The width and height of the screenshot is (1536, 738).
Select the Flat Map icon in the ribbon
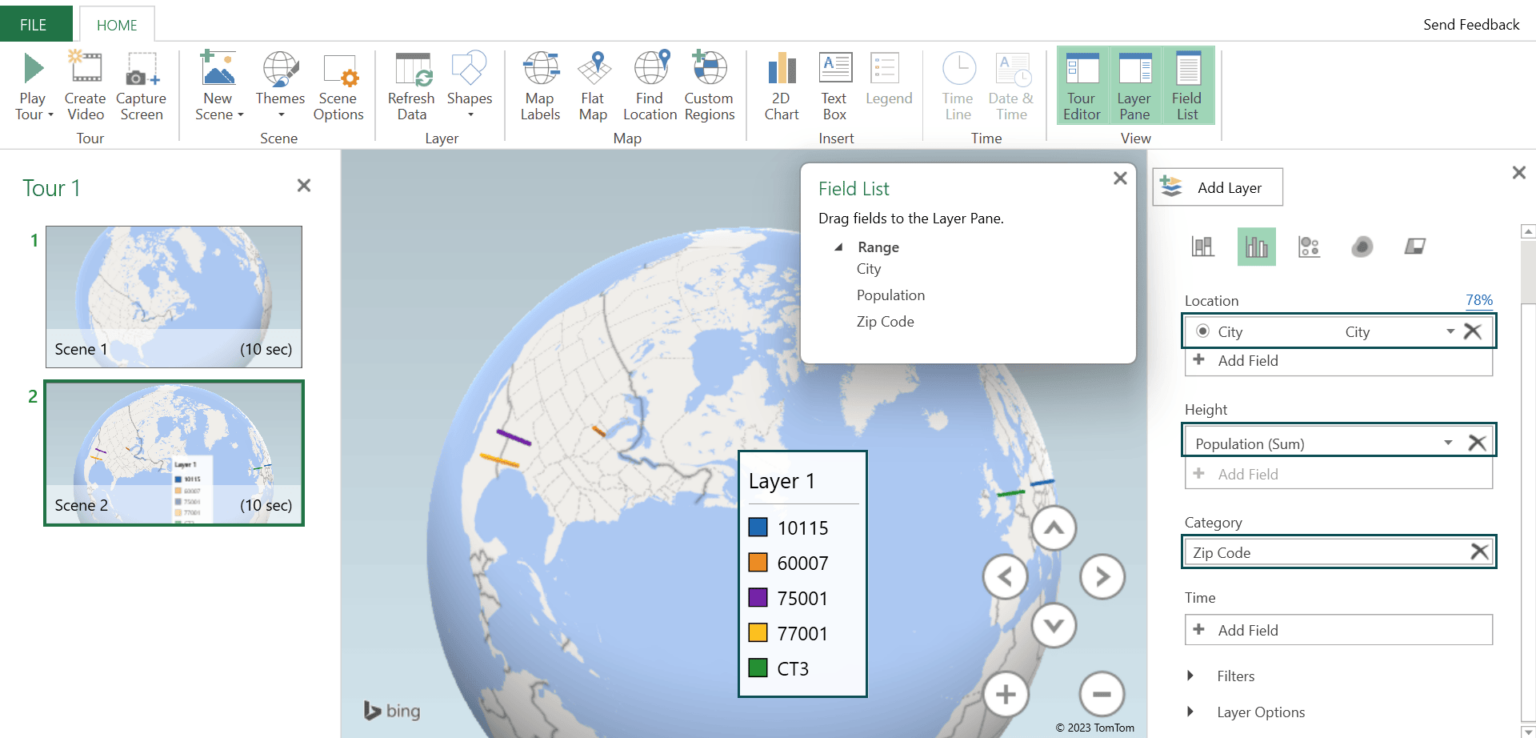coord(593,85)
